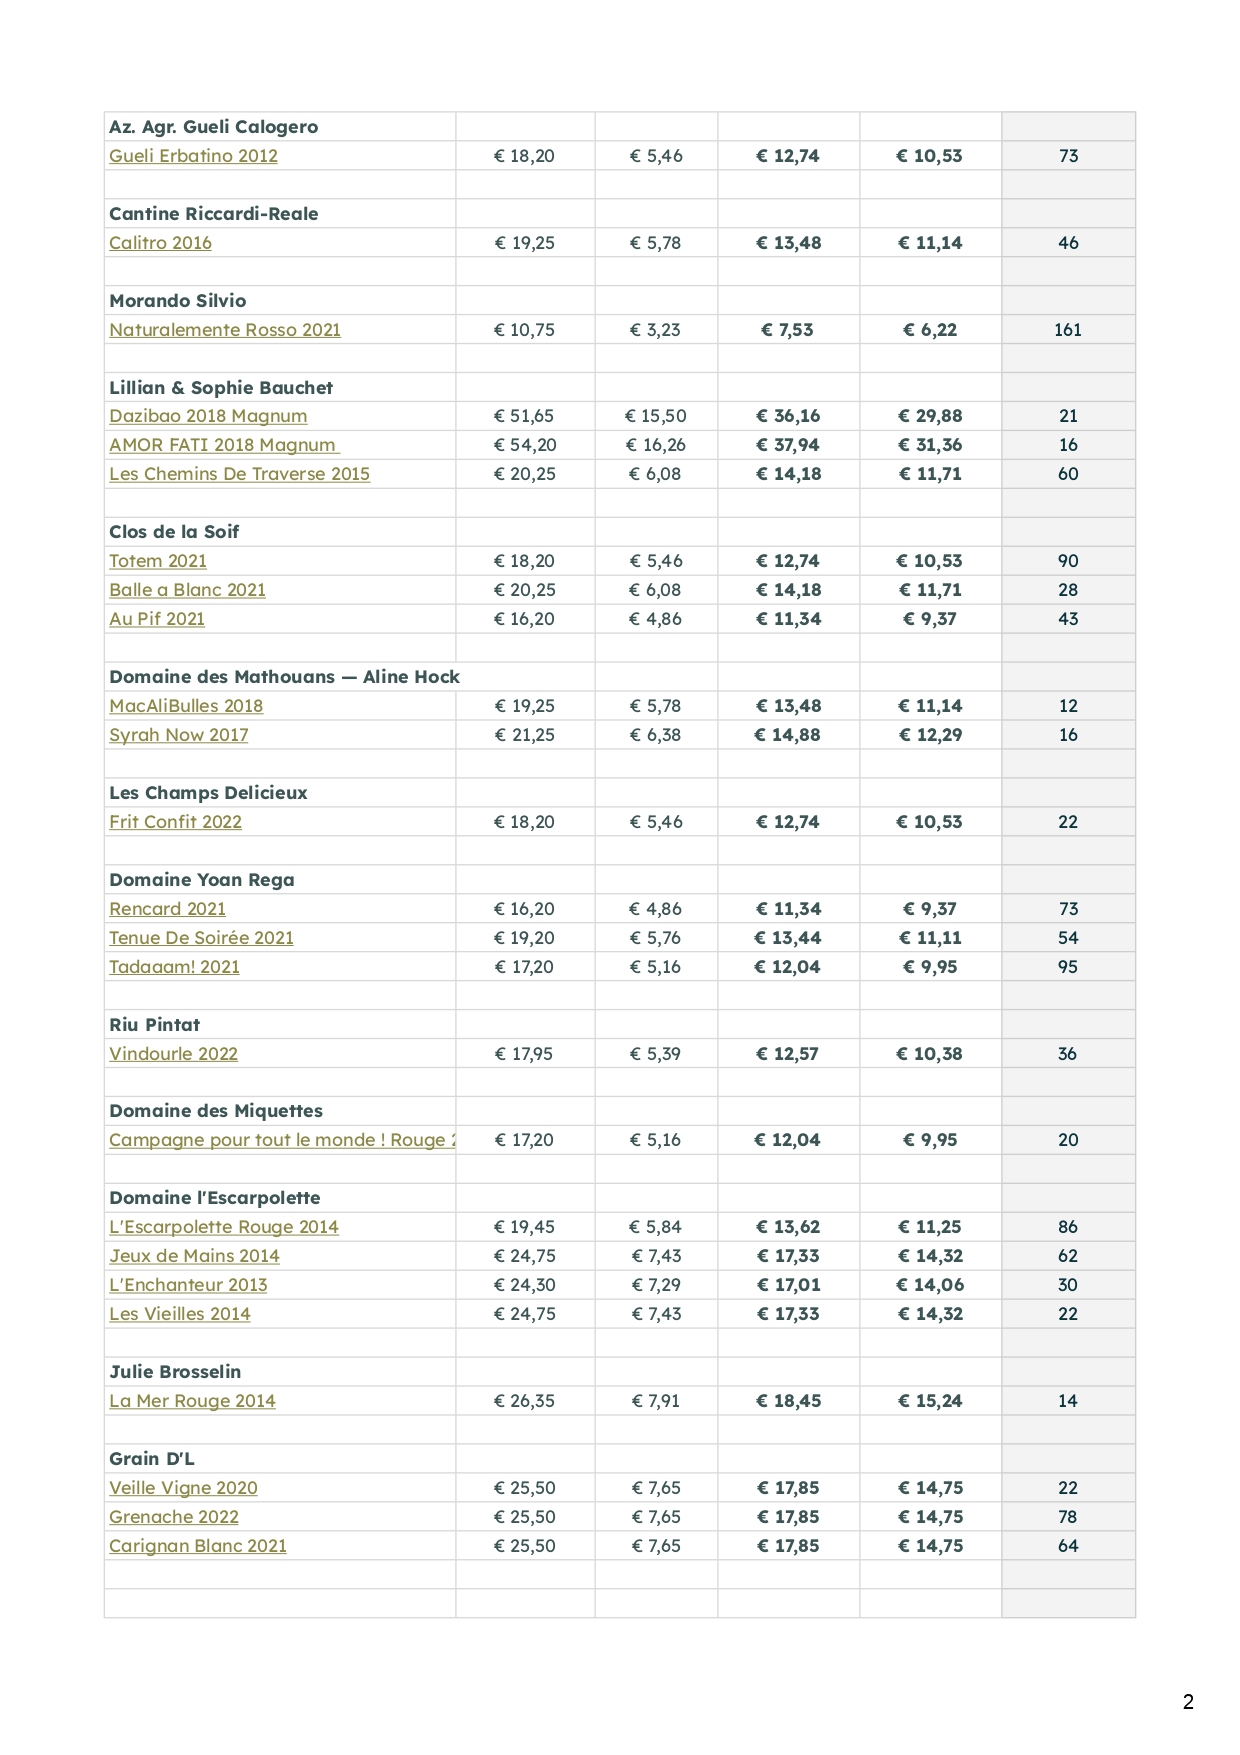Follow the Syrah Now 2017 link

pos(179,735)
